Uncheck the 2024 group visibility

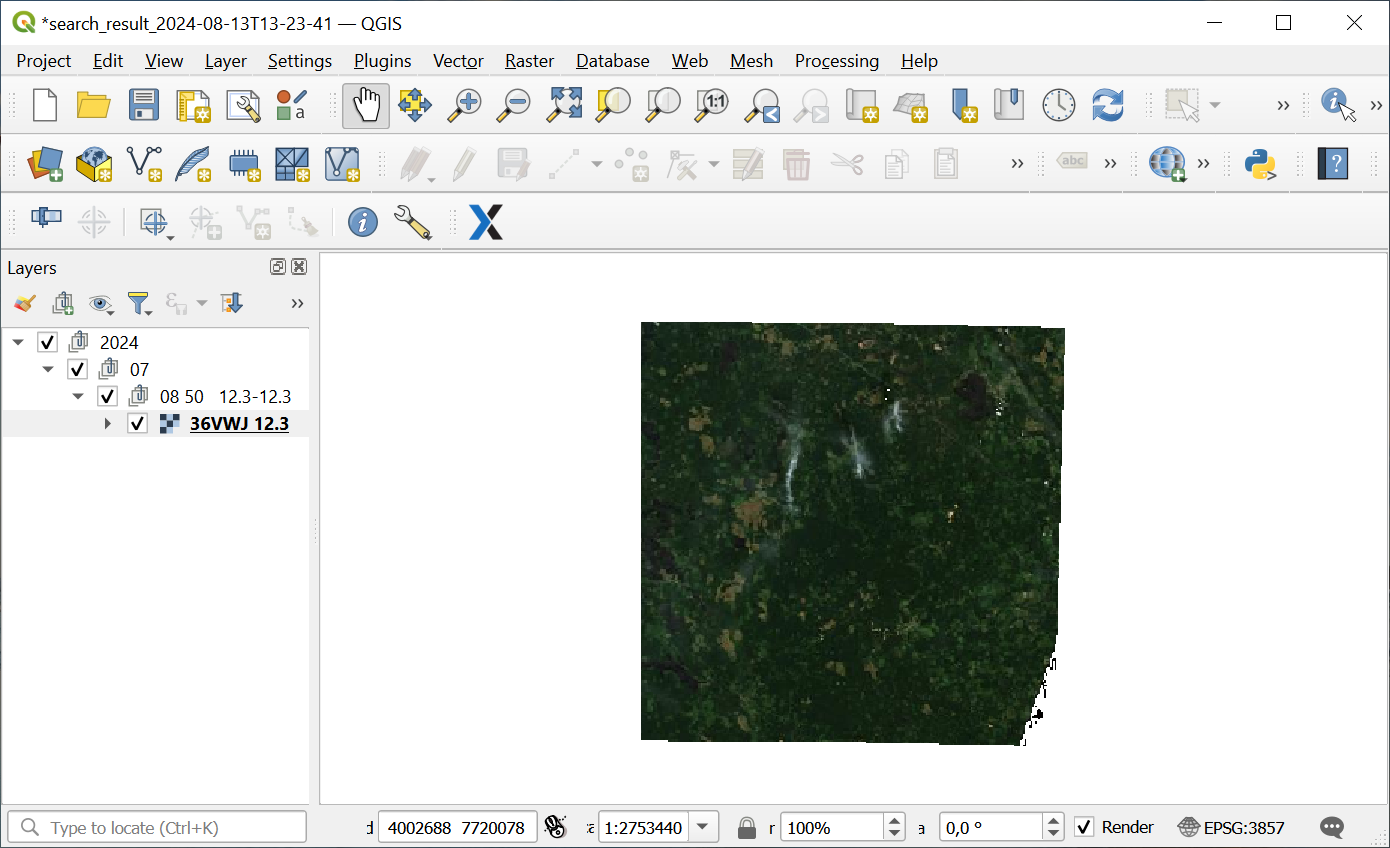[x=47, y=341]
